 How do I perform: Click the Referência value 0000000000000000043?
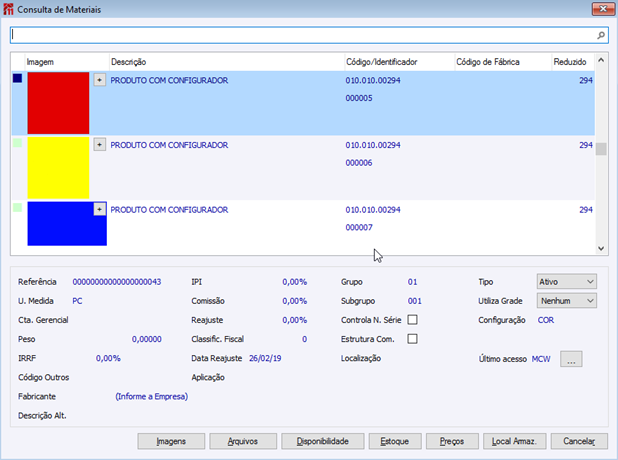[117, 282]
